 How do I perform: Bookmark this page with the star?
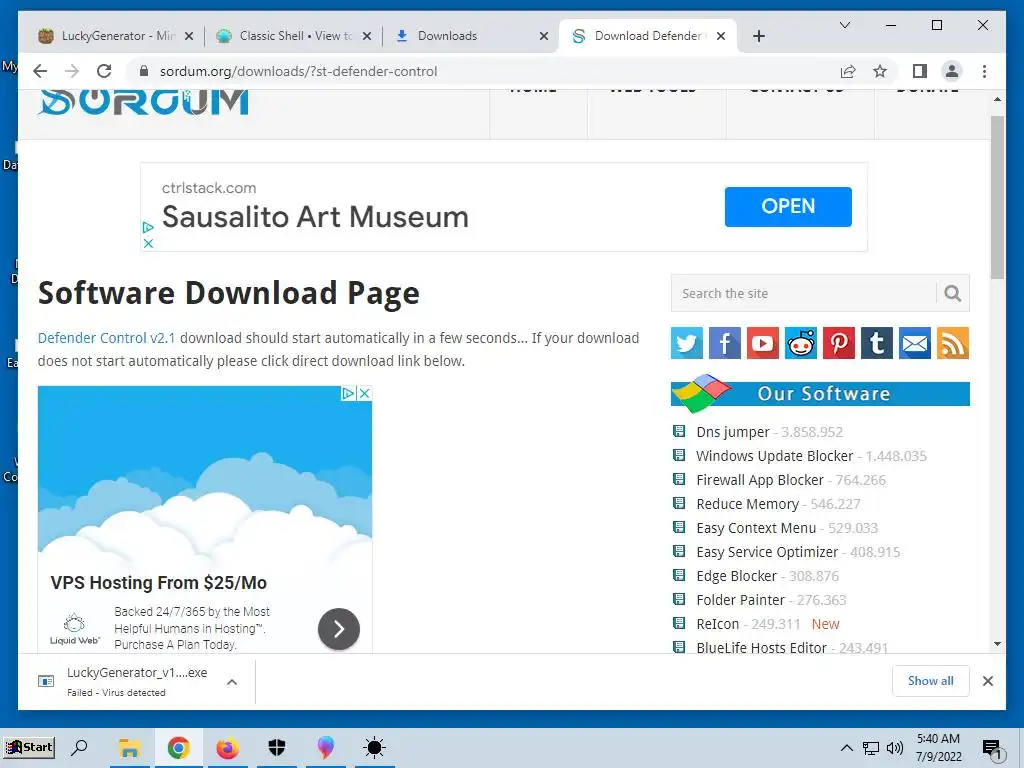pyautogui.click(x=880, y=71)
